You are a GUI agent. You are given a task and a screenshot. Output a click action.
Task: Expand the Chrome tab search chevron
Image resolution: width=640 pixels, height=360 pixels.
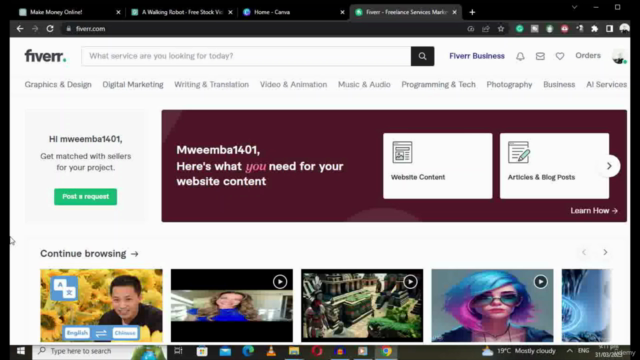[574, 7]
